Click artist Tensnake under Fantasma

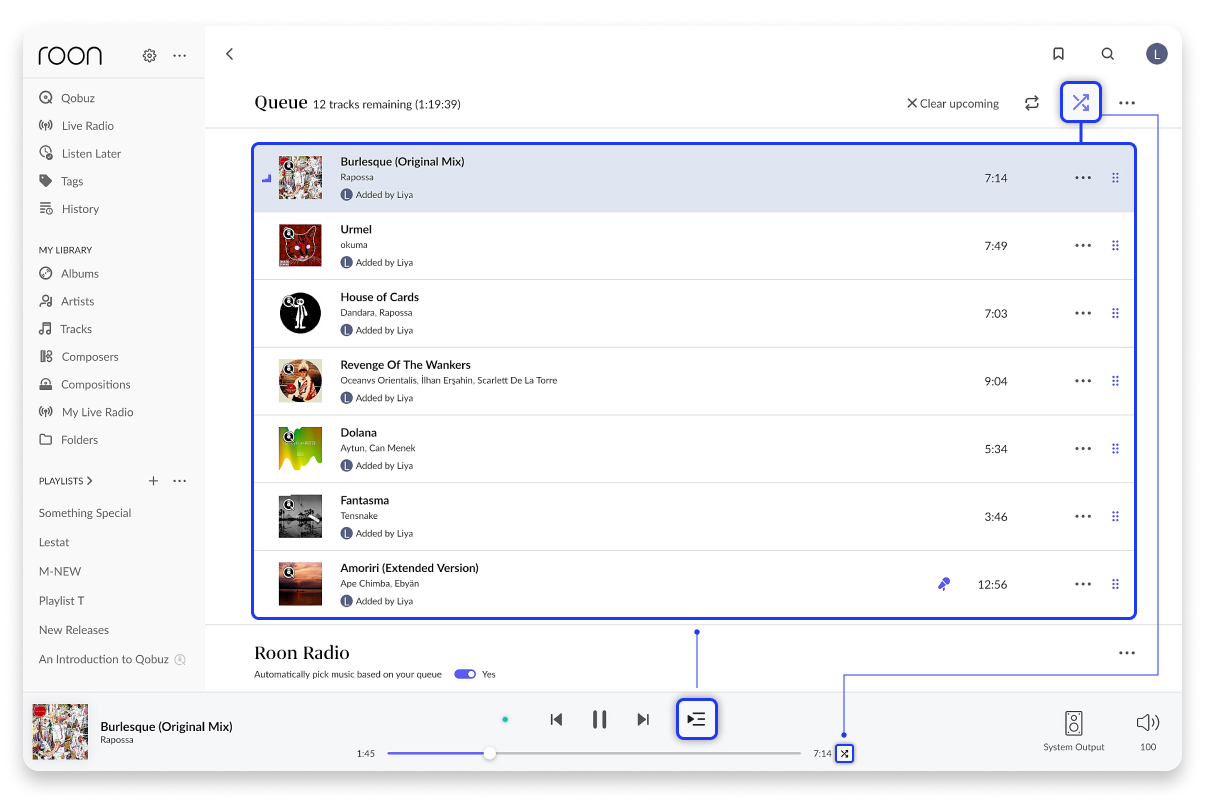coord(360,516)
